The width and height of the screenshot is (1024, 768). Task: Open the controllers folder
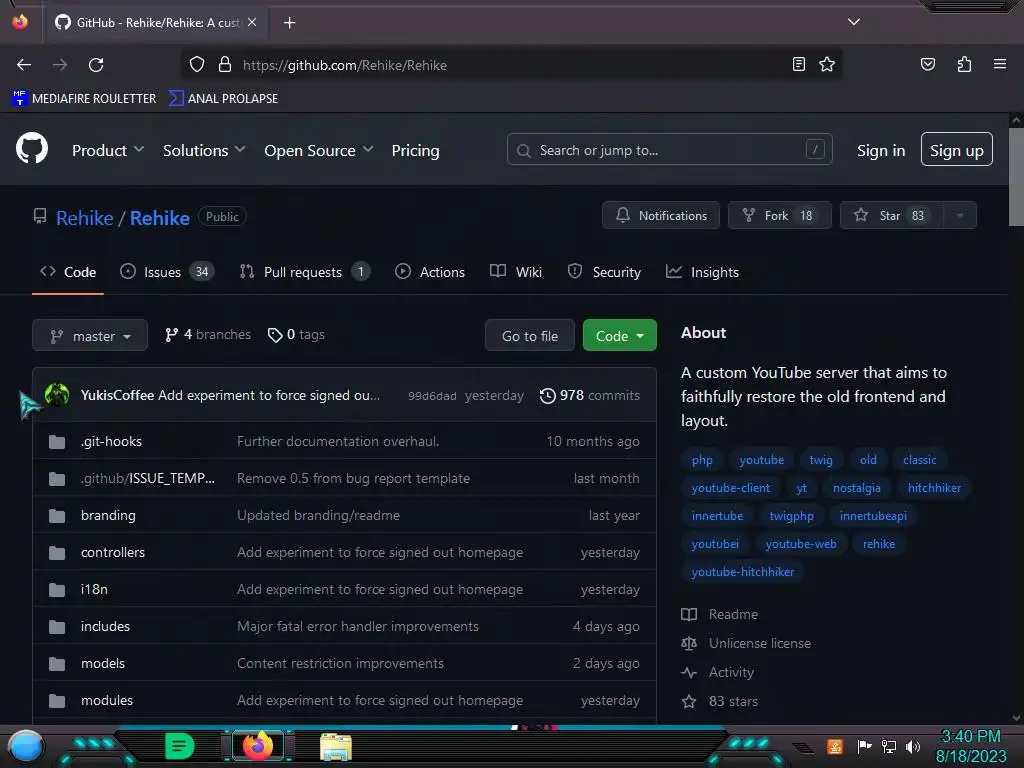tap(113, 552)
